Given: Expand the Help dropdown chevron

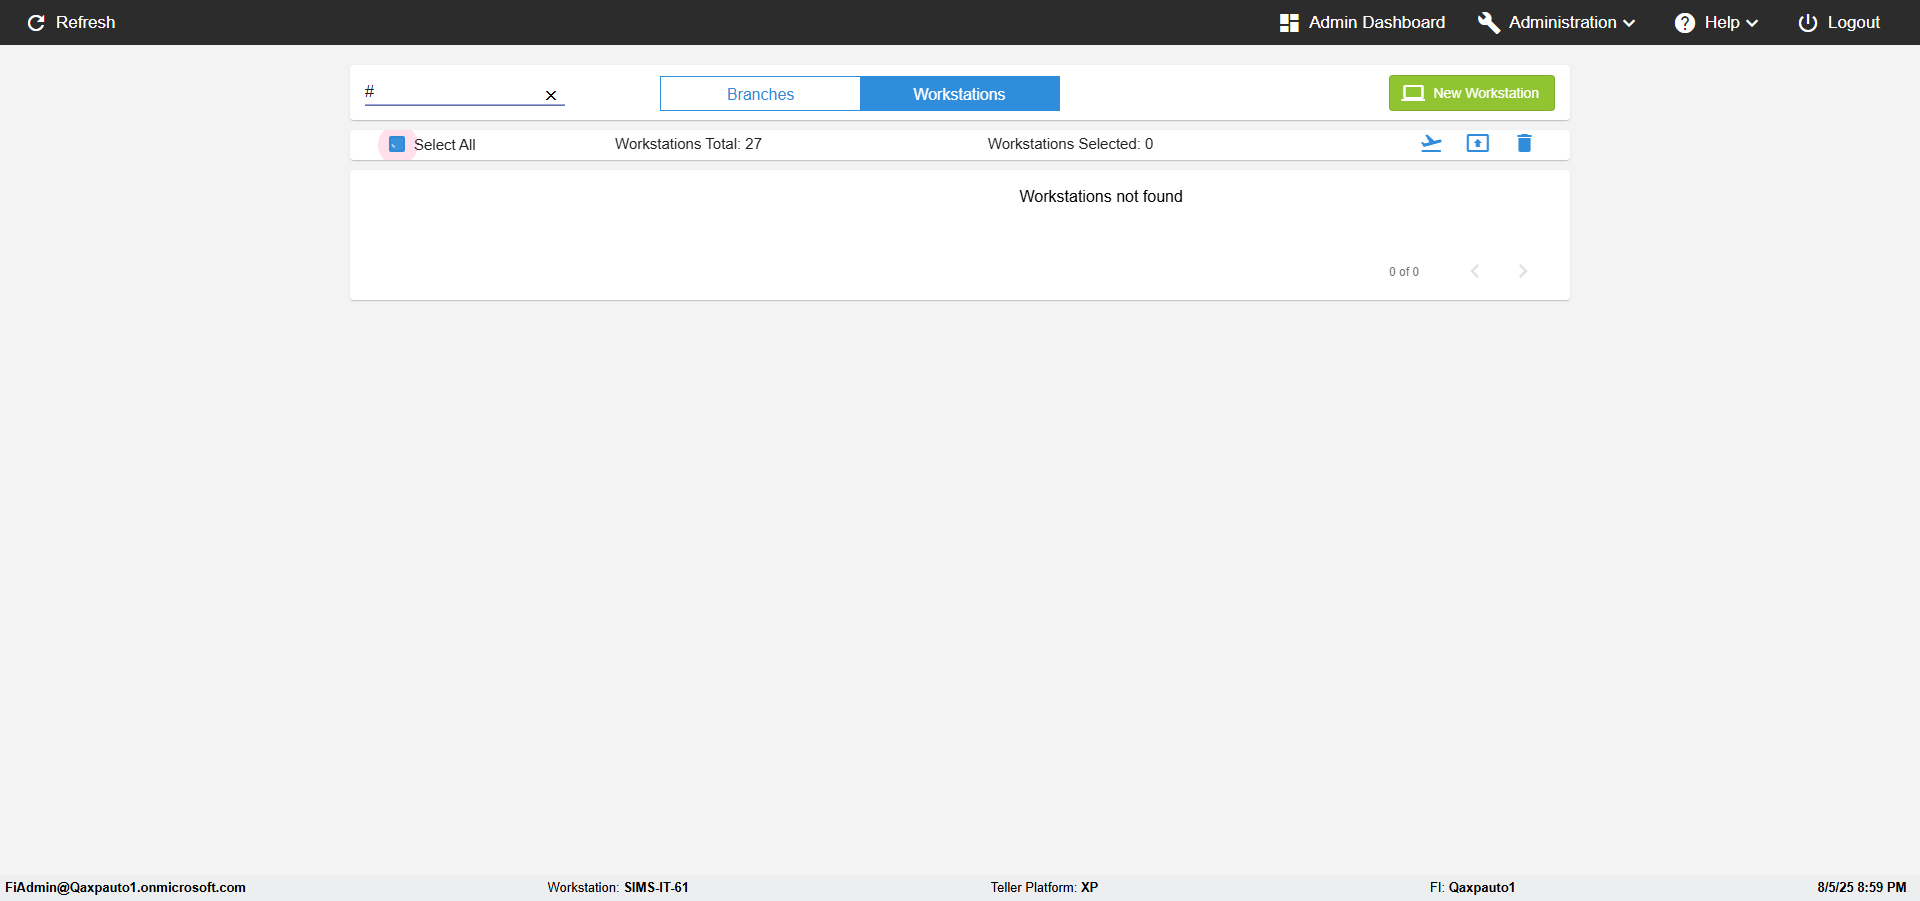Looking at the screenshot, I should tap(1751, 23).
